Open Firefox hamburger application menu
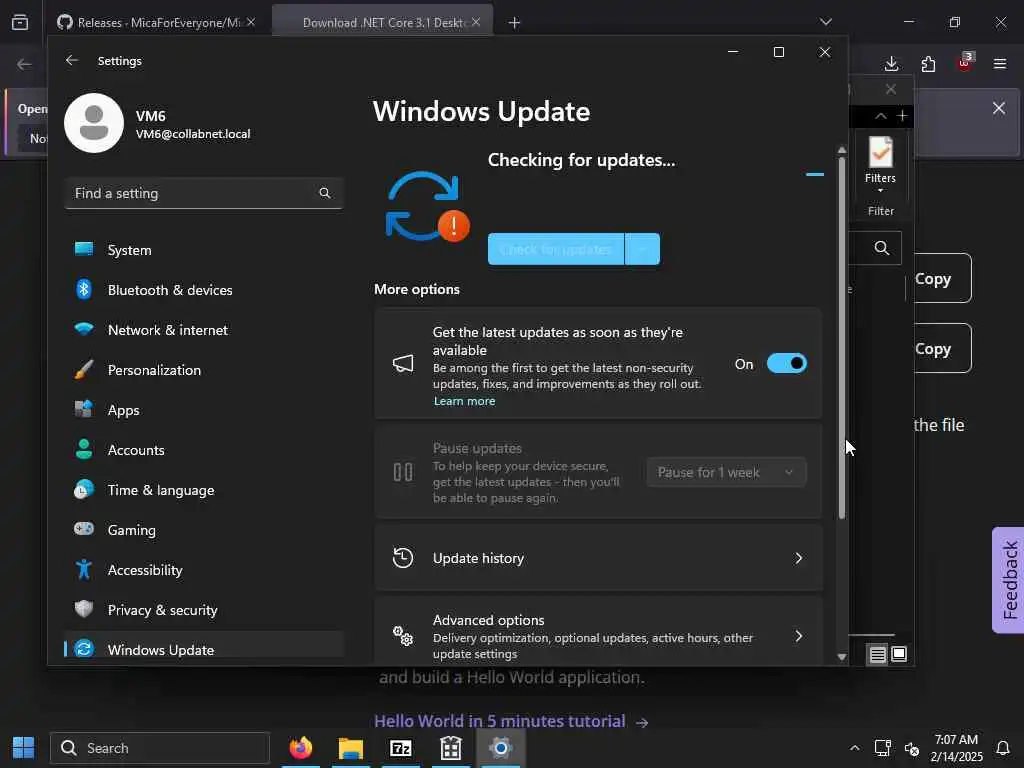 click(1000, 64)
